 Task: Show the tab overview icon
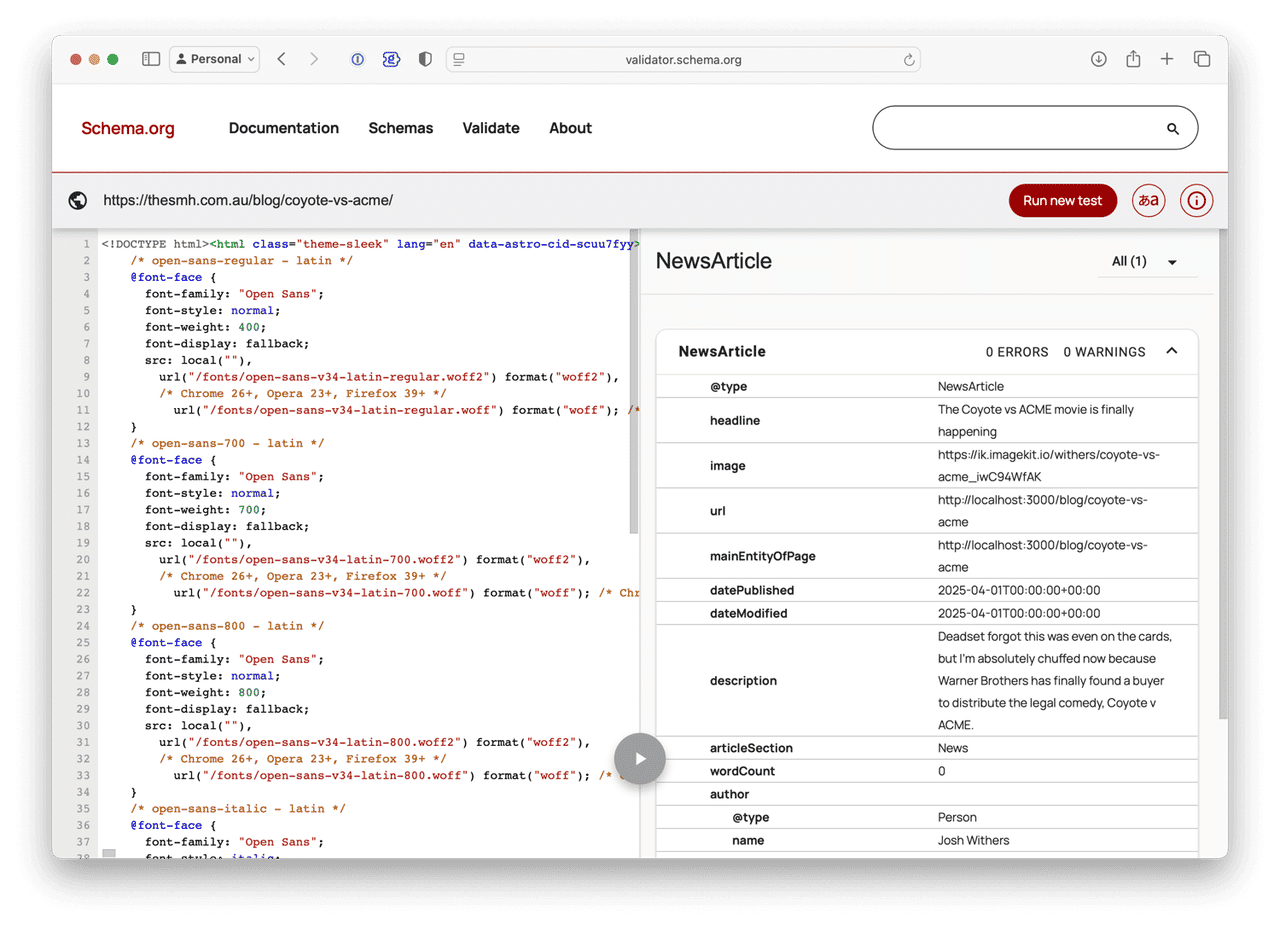[x=1202, y=59]
